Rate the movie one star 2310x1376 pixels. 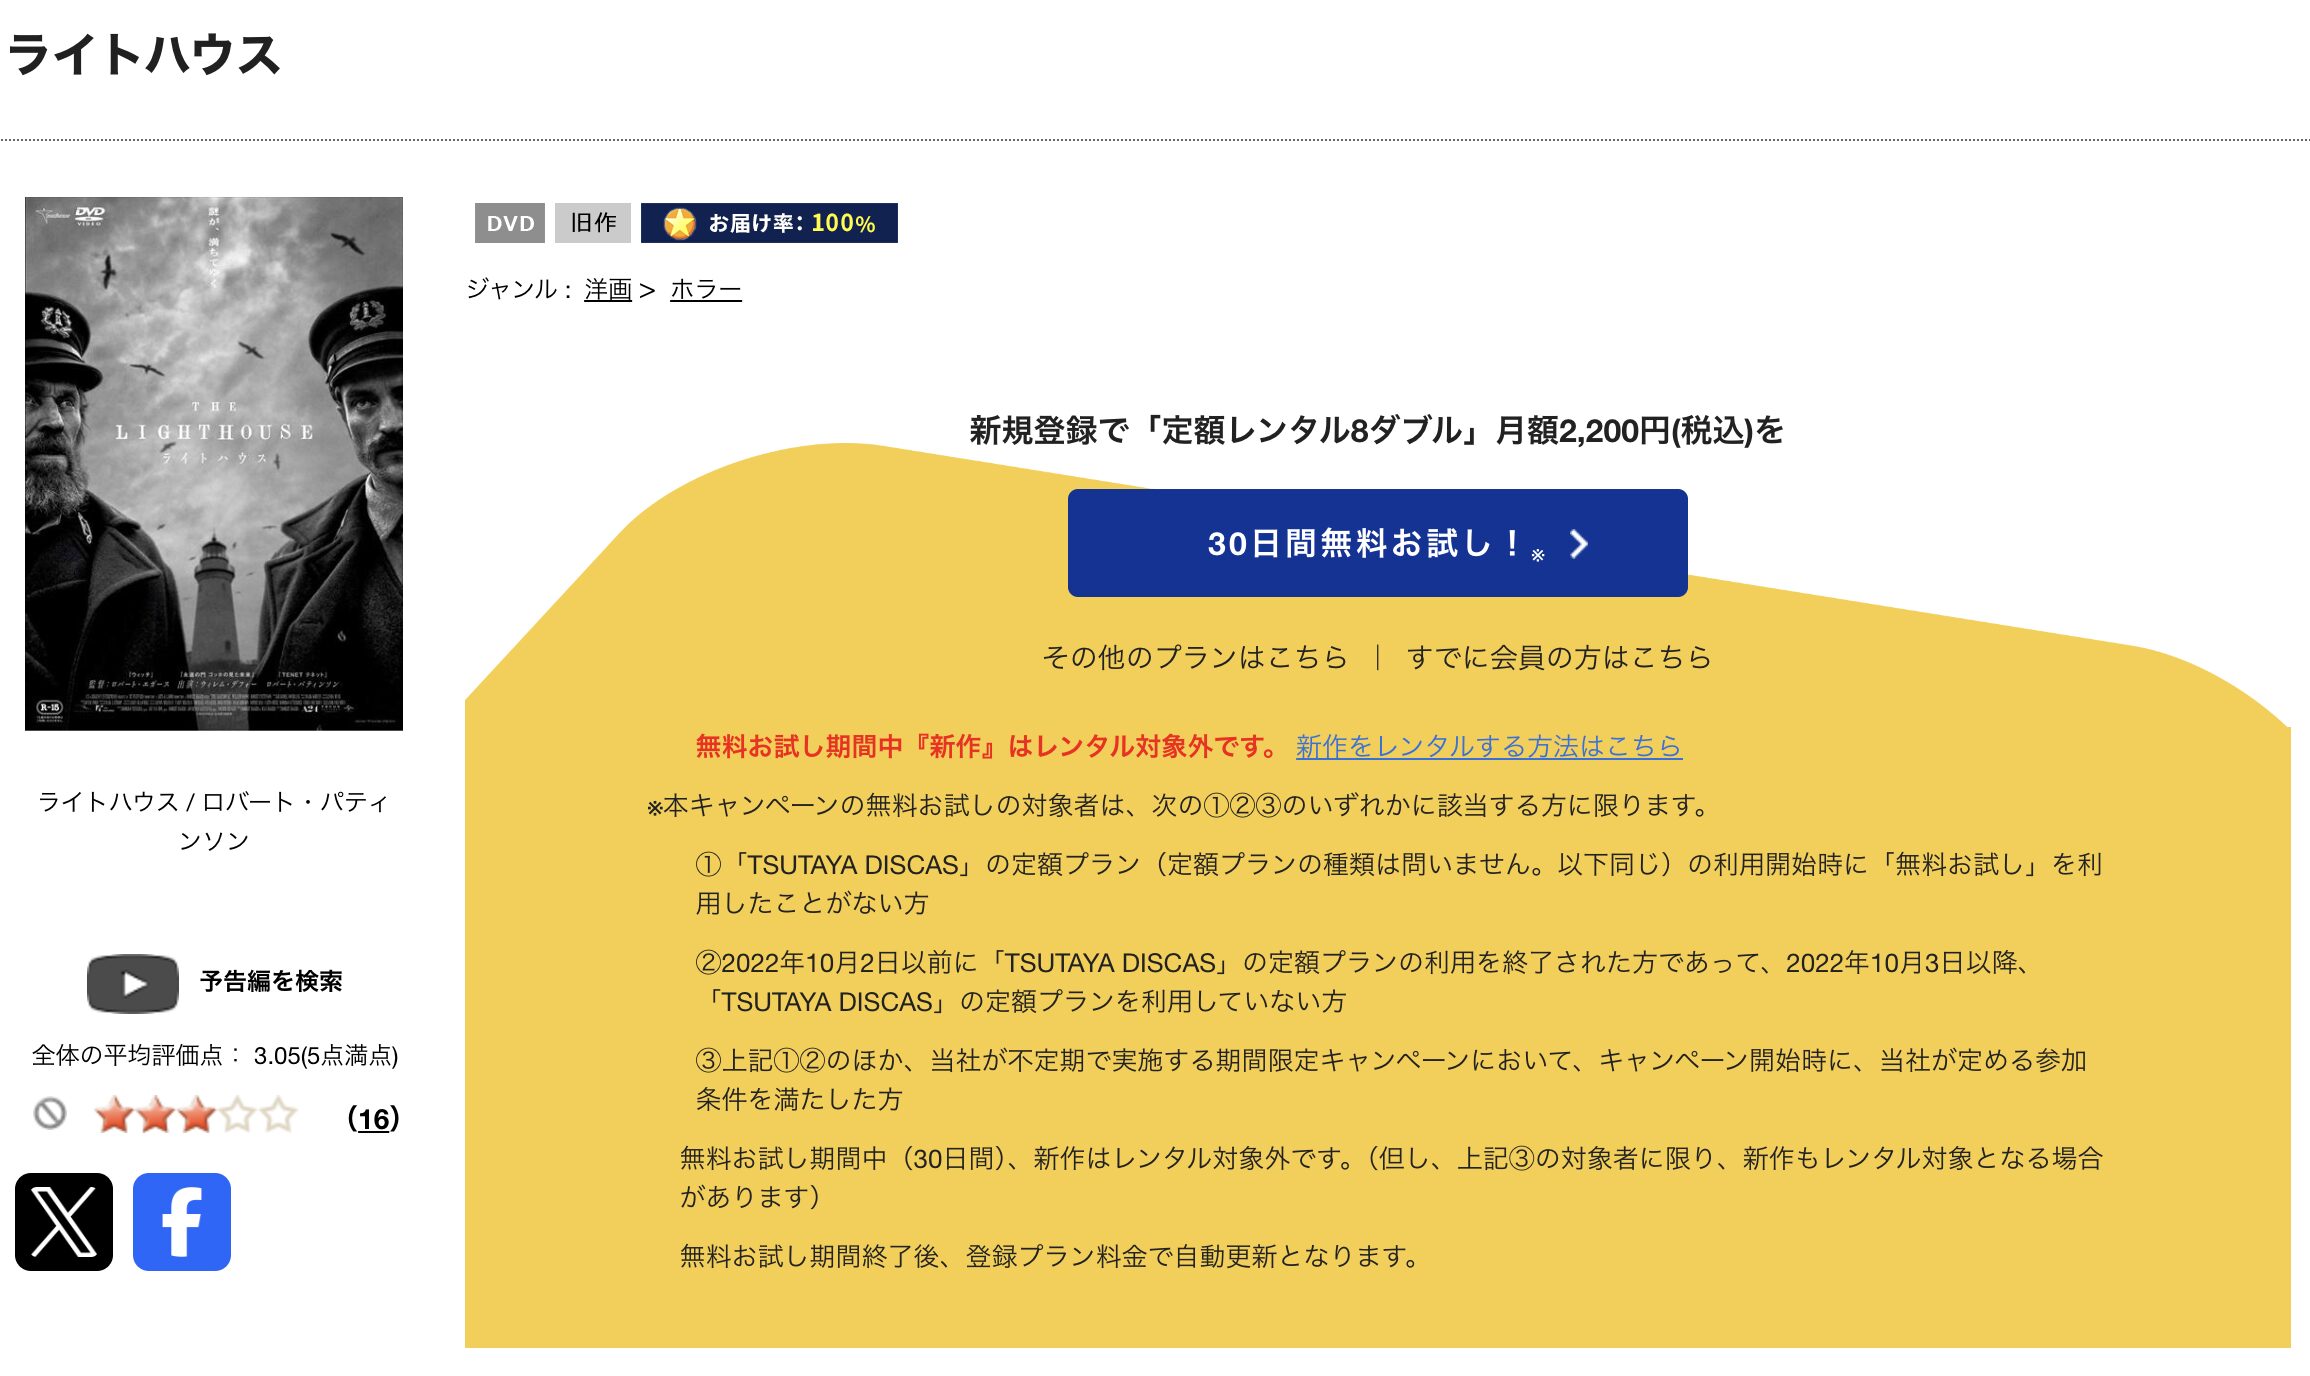point(114,1115)
